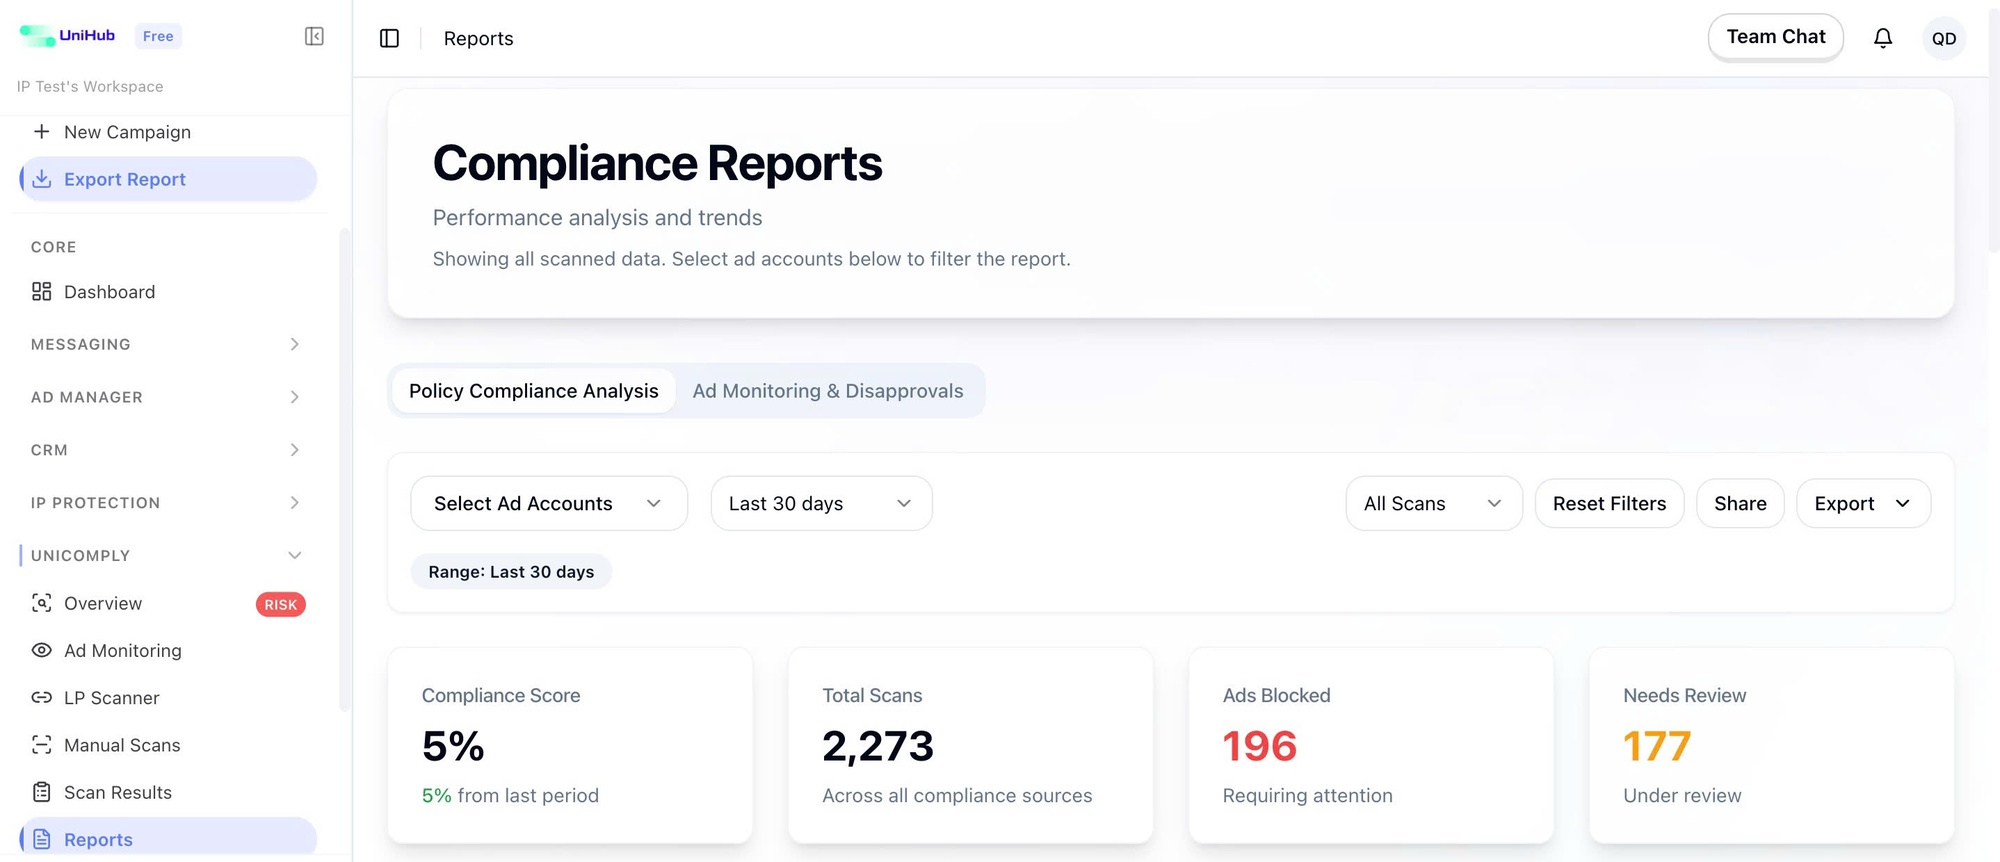The width and height of the screenshot is (2000, 862).
Task: Toggle the sidebar panel icon beside Reports
Action: click(390, 38)
